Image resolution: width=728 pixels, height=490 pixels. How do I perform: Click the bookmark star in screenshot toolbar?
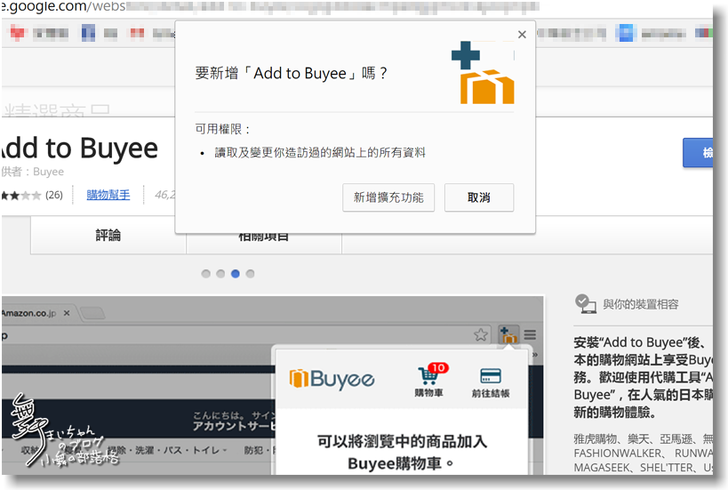(x=480, y=334)
